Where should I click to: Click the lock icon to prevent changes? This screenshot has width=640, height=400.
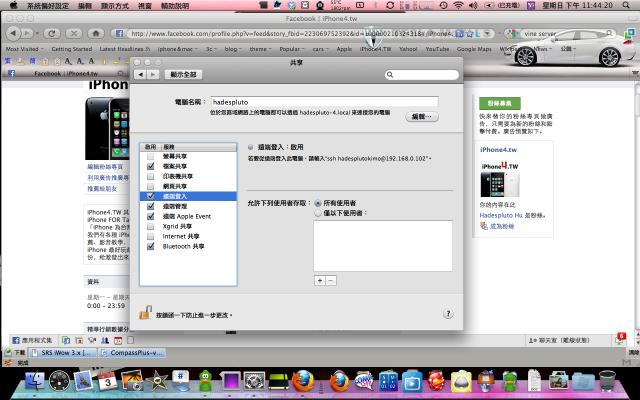(144, 313)
